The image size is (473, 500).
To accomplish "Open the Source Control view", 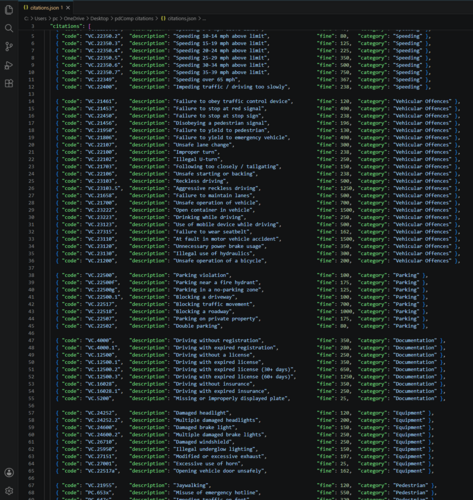I will [9, 46].
